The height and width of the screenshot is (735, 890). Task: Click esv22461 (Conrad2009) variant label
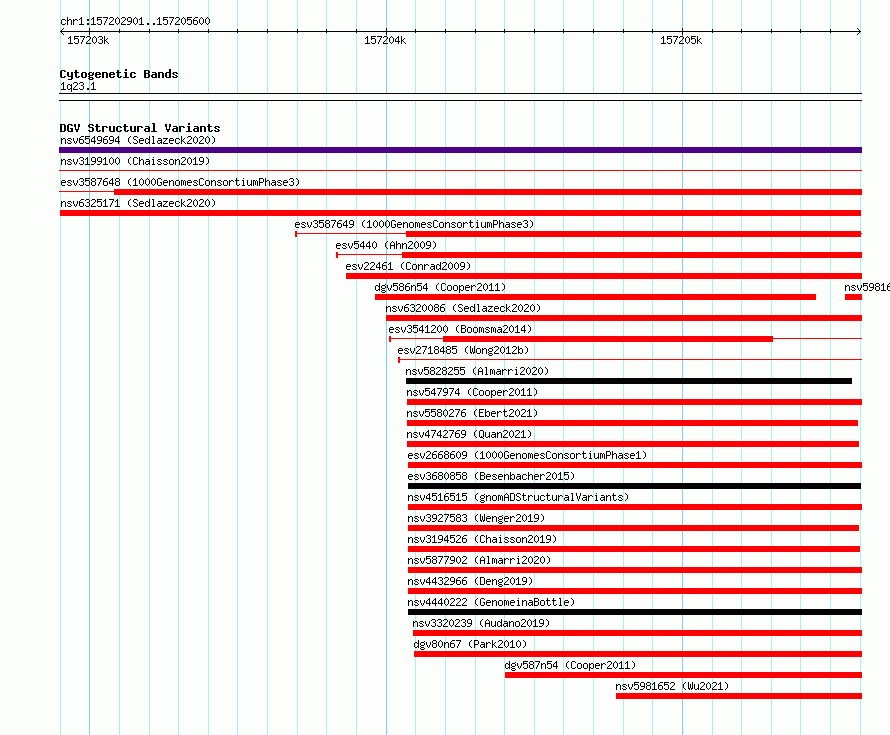click(x=408, y=266)
